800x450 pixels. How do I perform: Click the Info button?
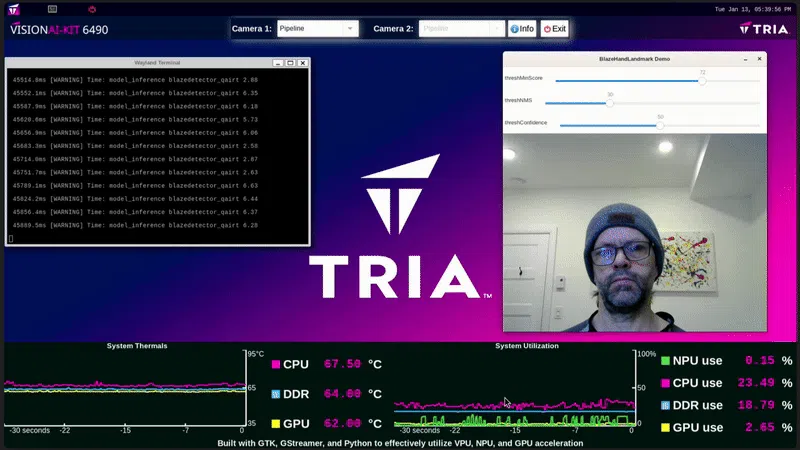(522, 29)
